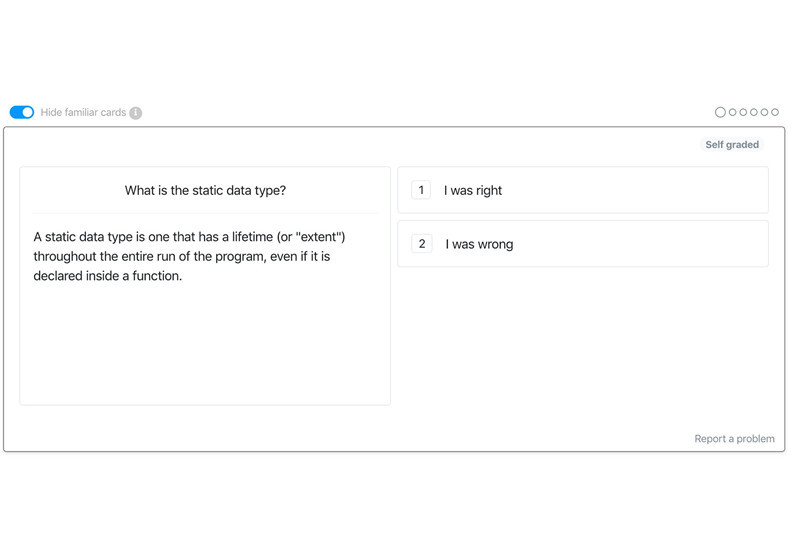Select the third progress circle
This screenshot has width=800, height=551.
coord(743,112)
